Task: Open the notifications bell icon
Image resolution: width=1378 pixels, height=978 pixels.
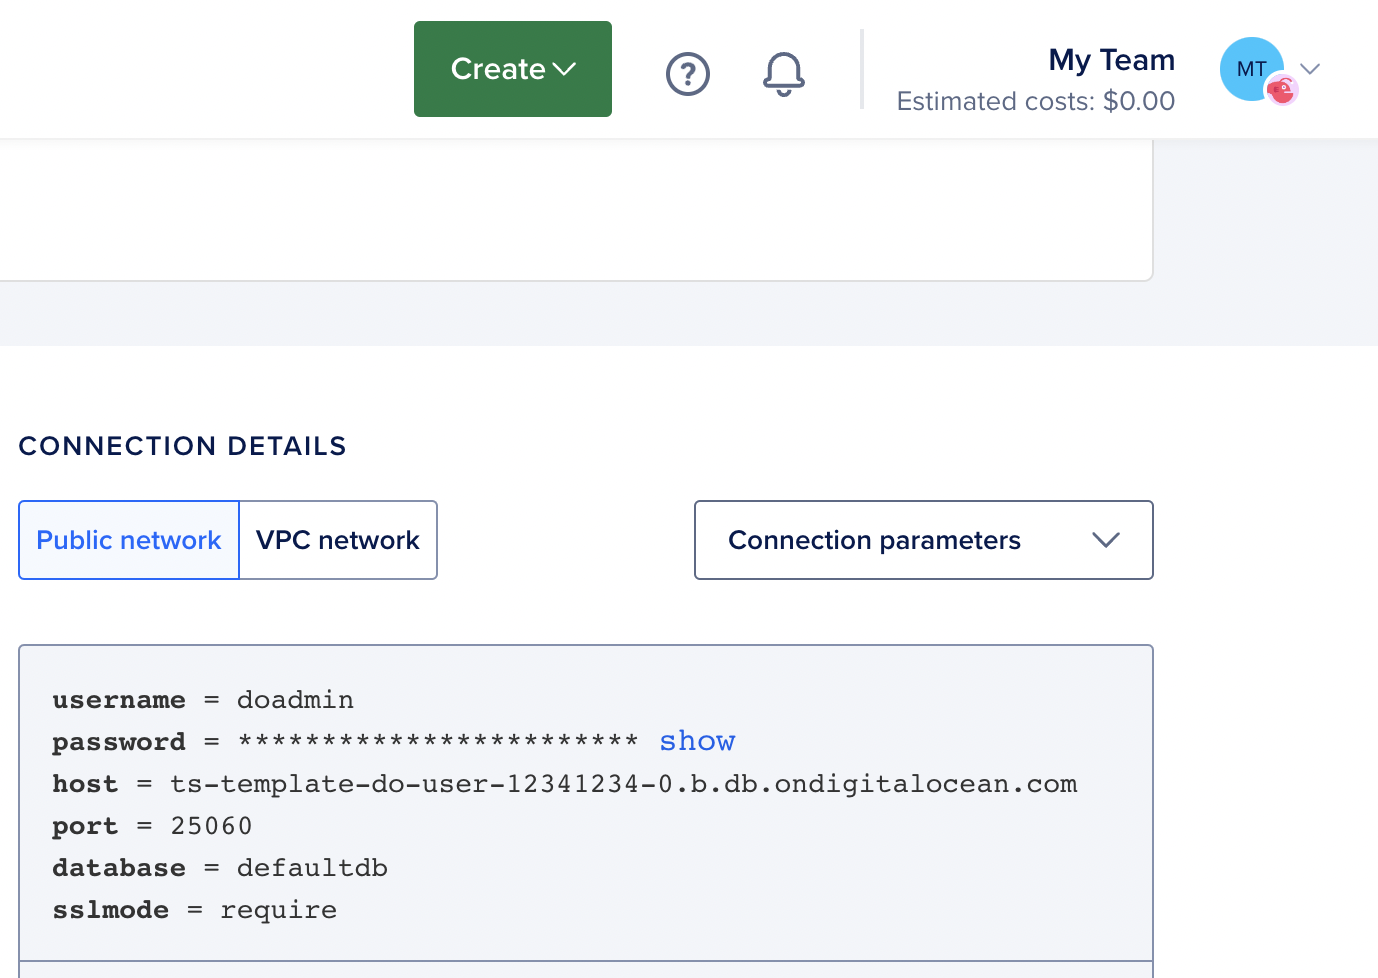Action: click(784, 74)
